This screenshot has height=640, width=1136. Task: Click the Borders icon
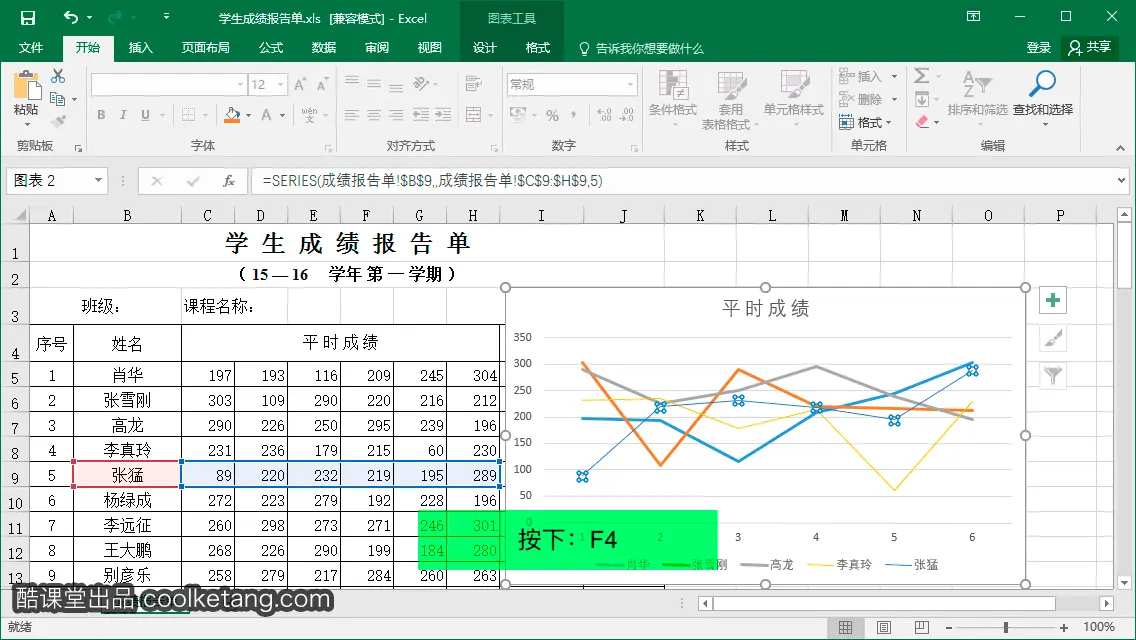coord(188,115)
